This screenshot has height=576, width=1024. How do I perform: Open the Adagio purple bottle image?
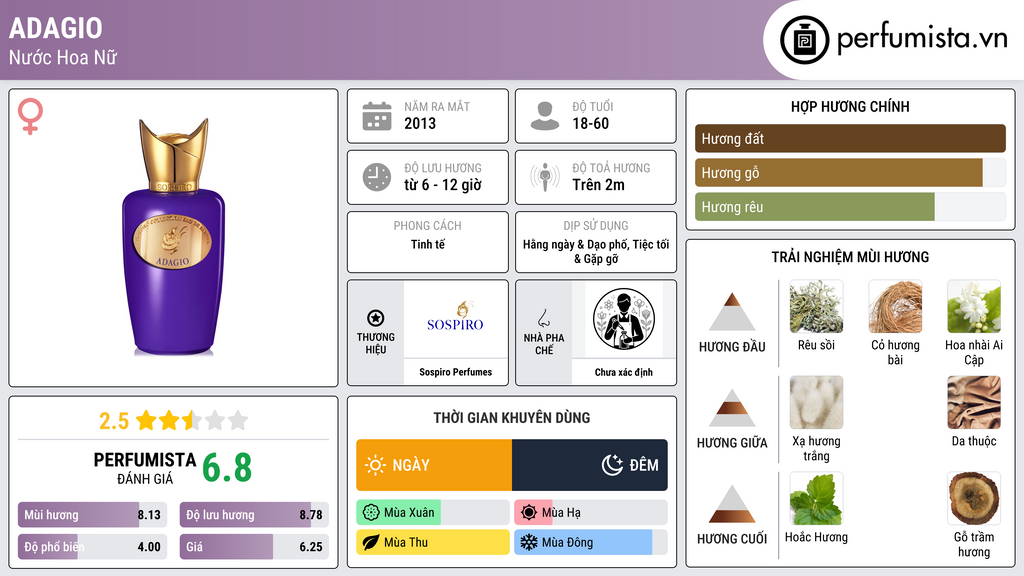click(x=174, y=236)
